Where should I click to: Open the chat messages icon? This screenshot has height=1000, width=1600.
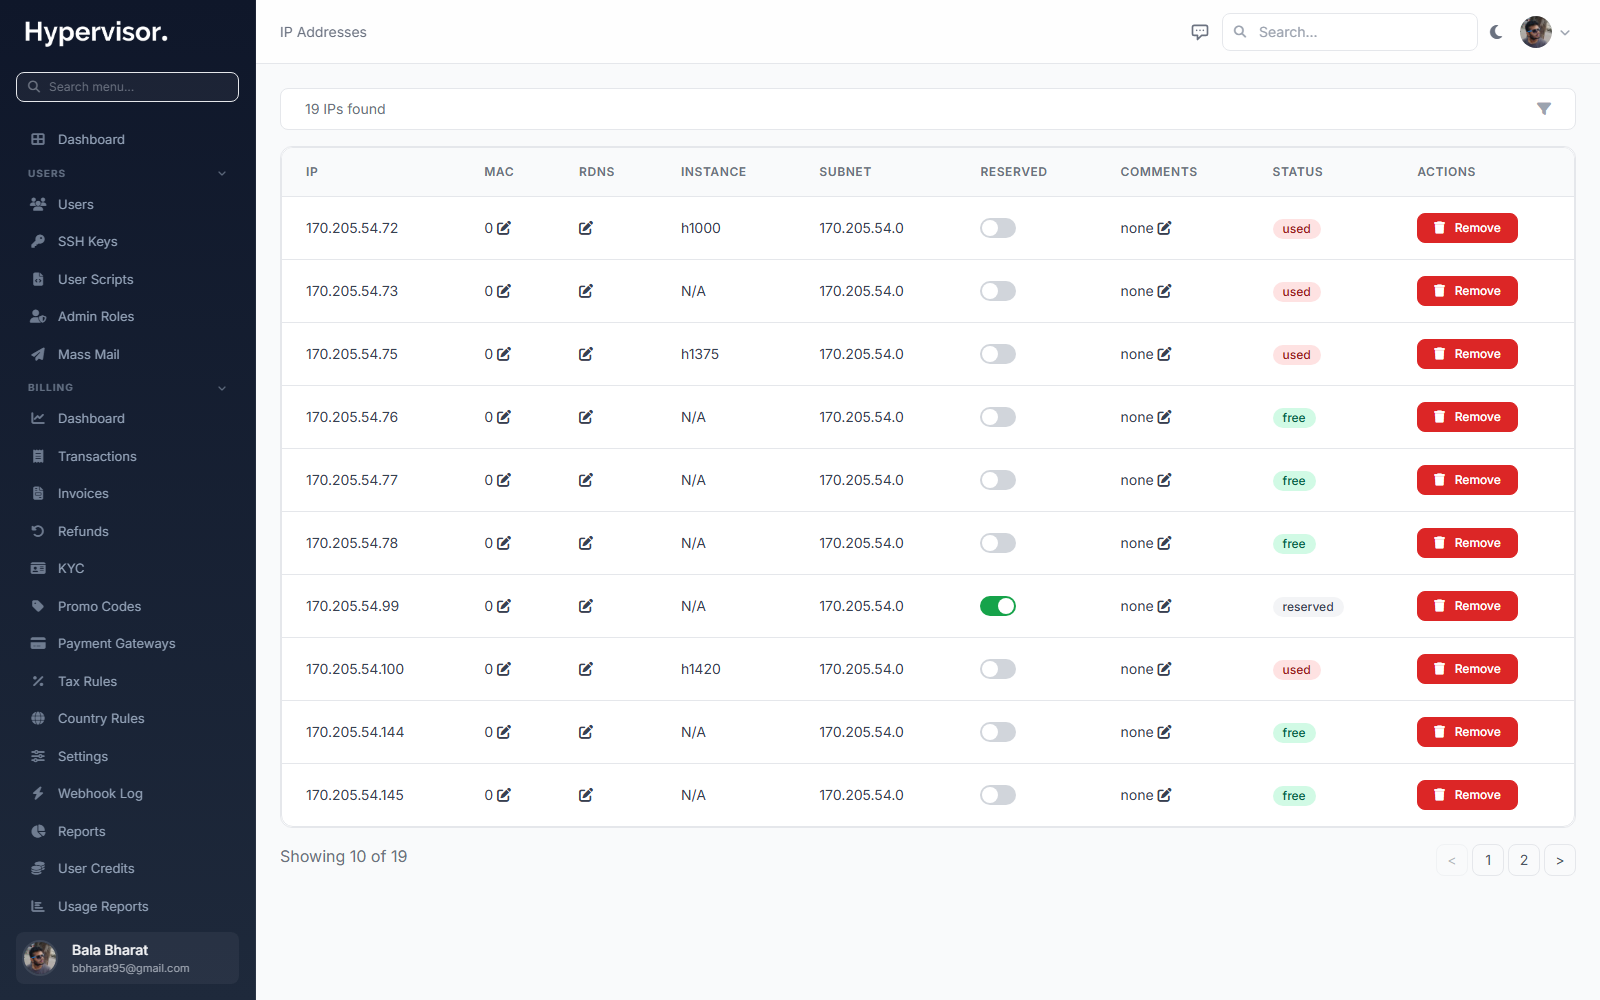1200,32
